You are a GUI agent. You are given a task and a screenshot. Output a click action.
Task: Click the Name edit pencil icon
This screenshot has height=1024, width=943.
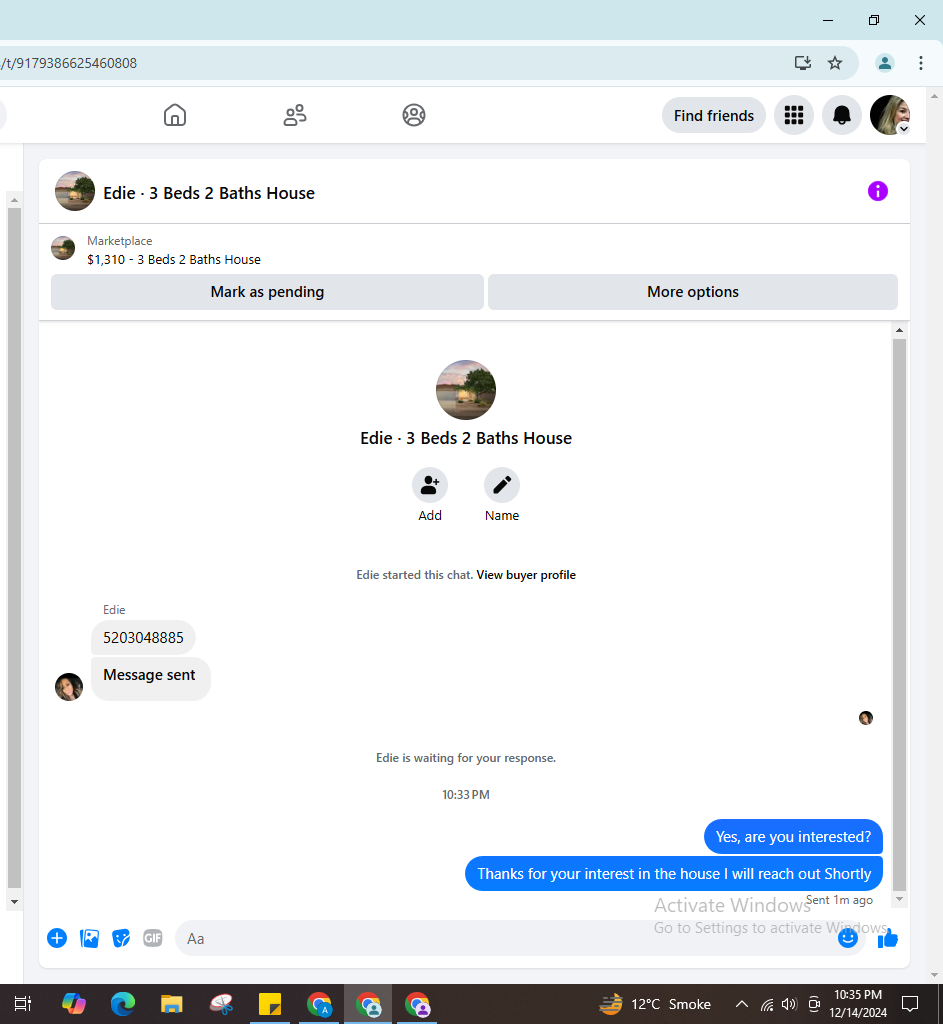(502, 485)
